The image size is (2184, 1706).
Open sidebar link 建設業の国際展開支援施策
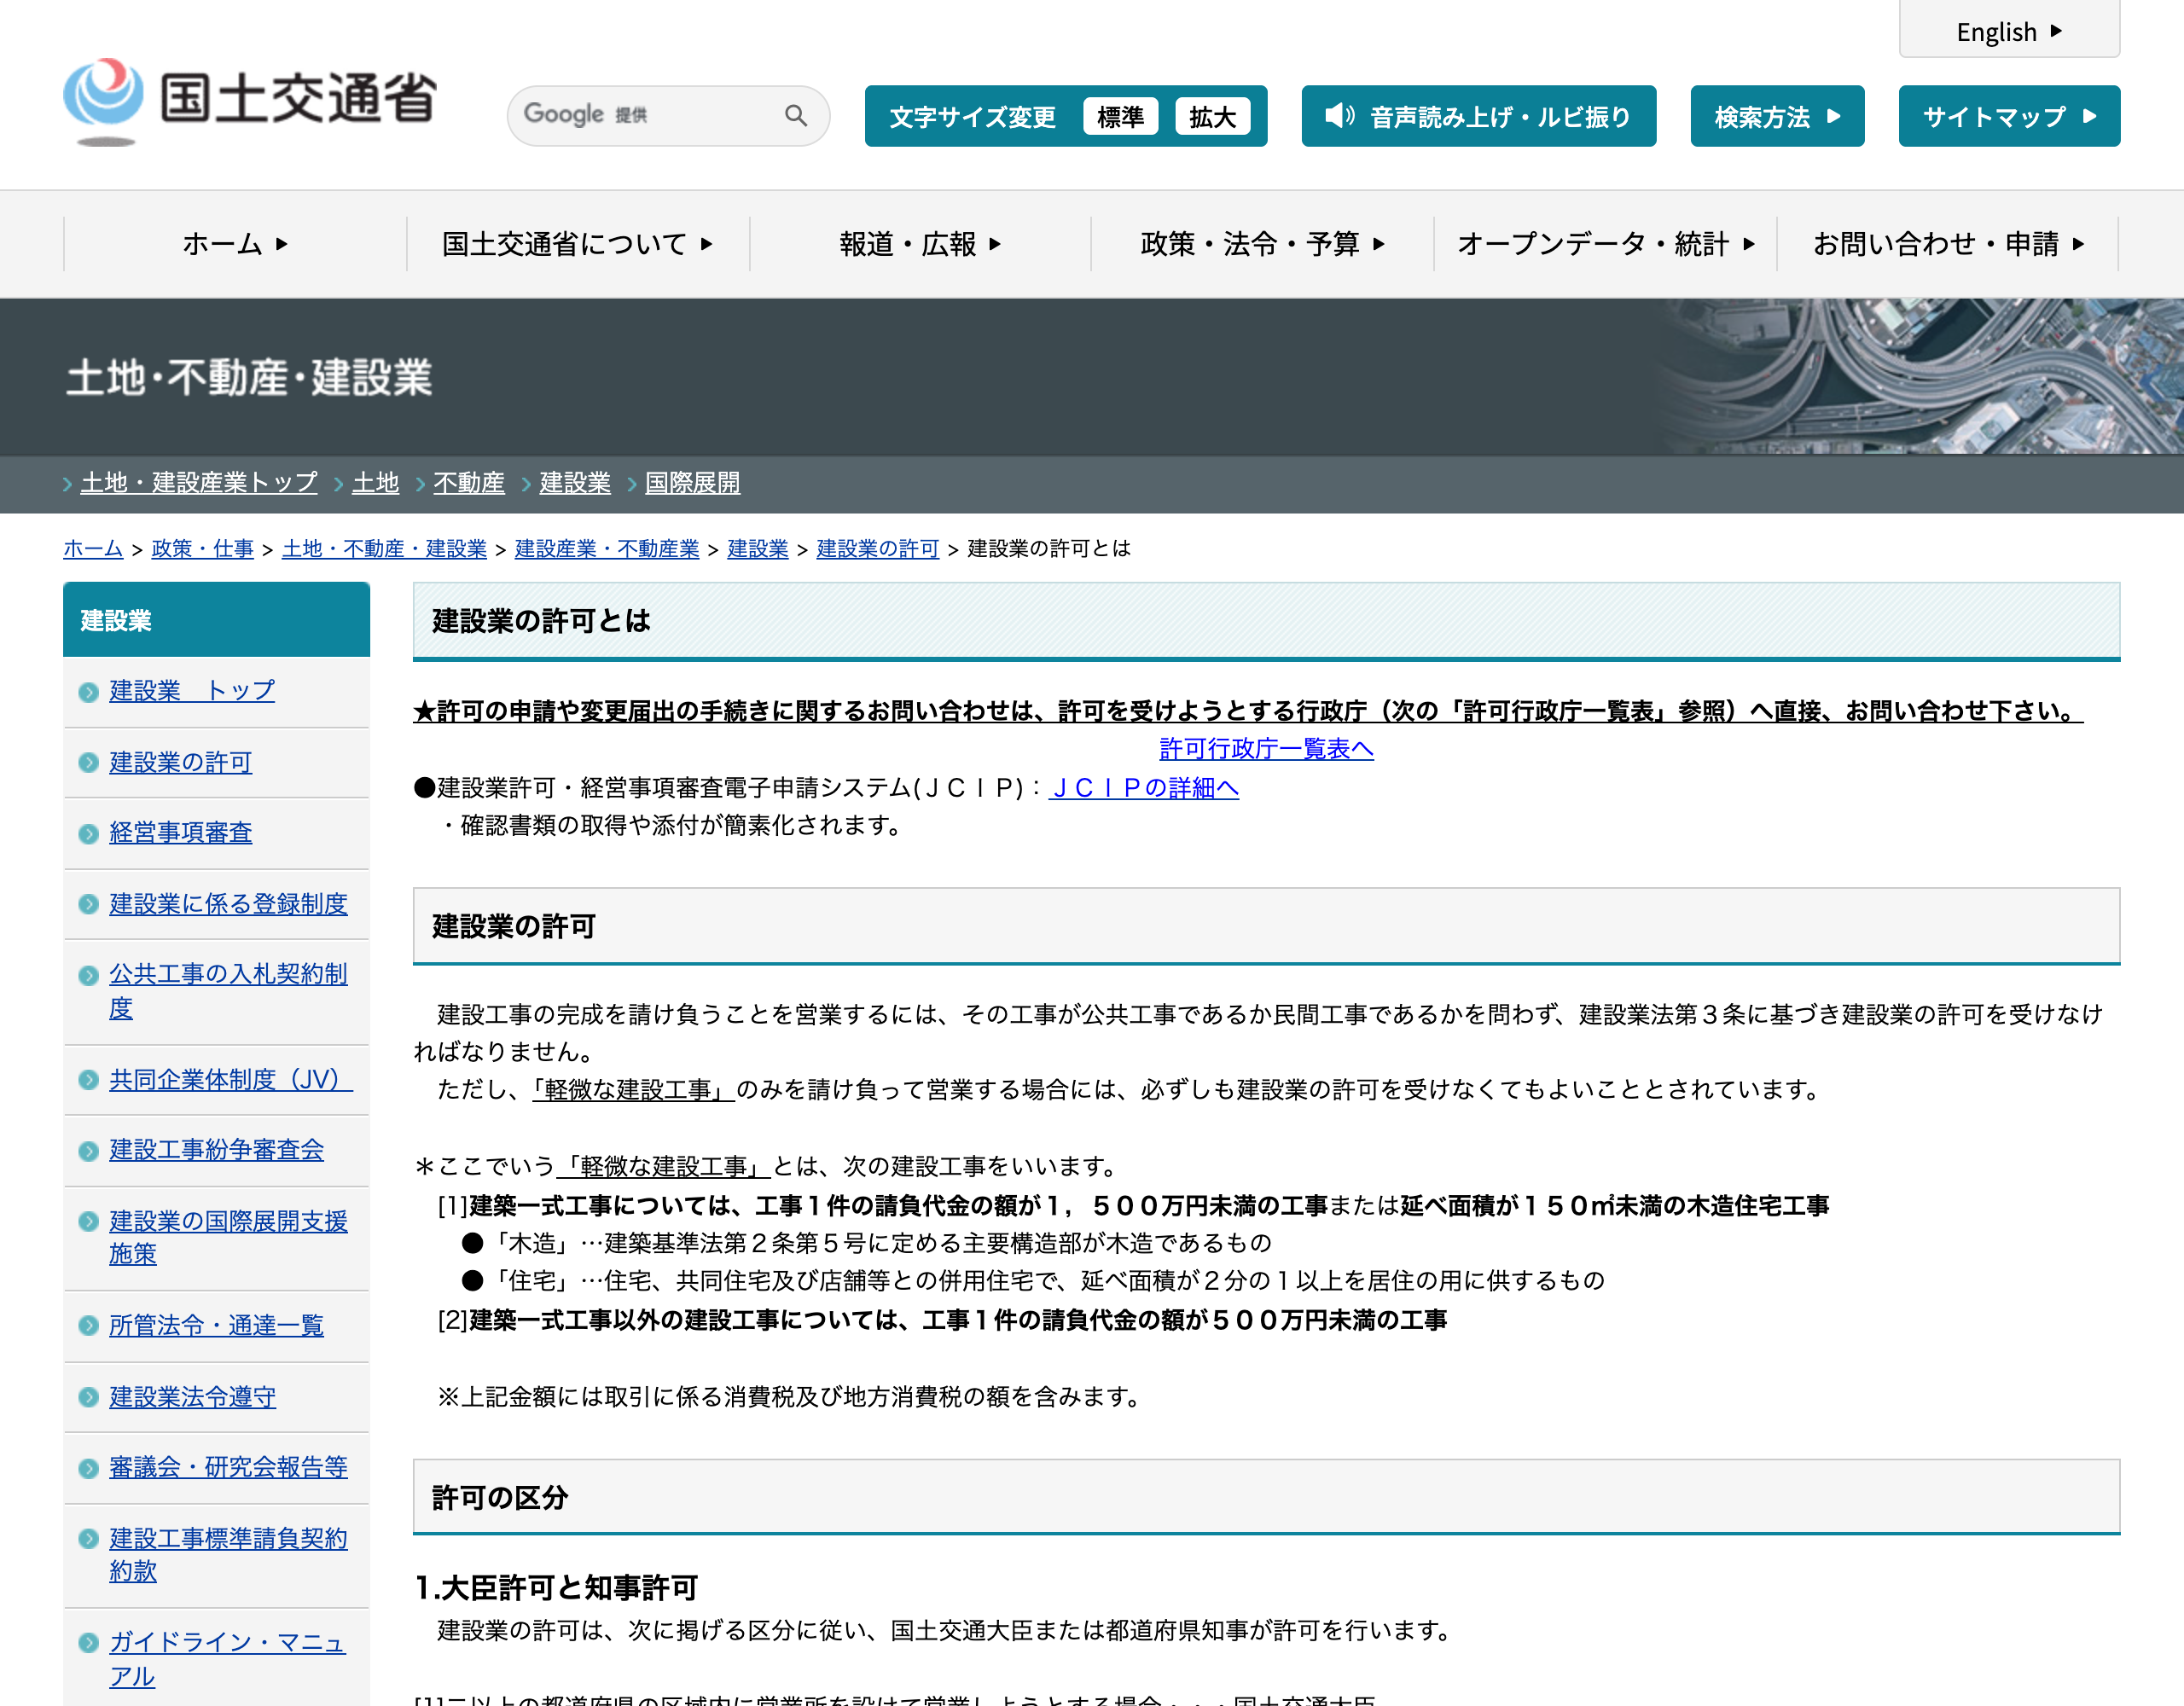coord(228,1237)
